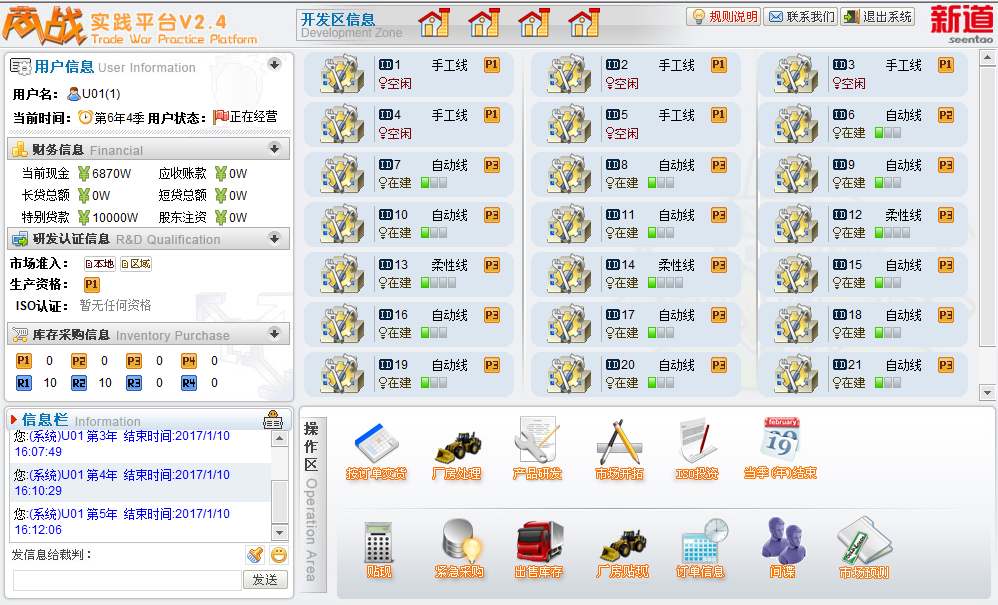
Task: Click 退出系统 exit system
Action: 878,17
